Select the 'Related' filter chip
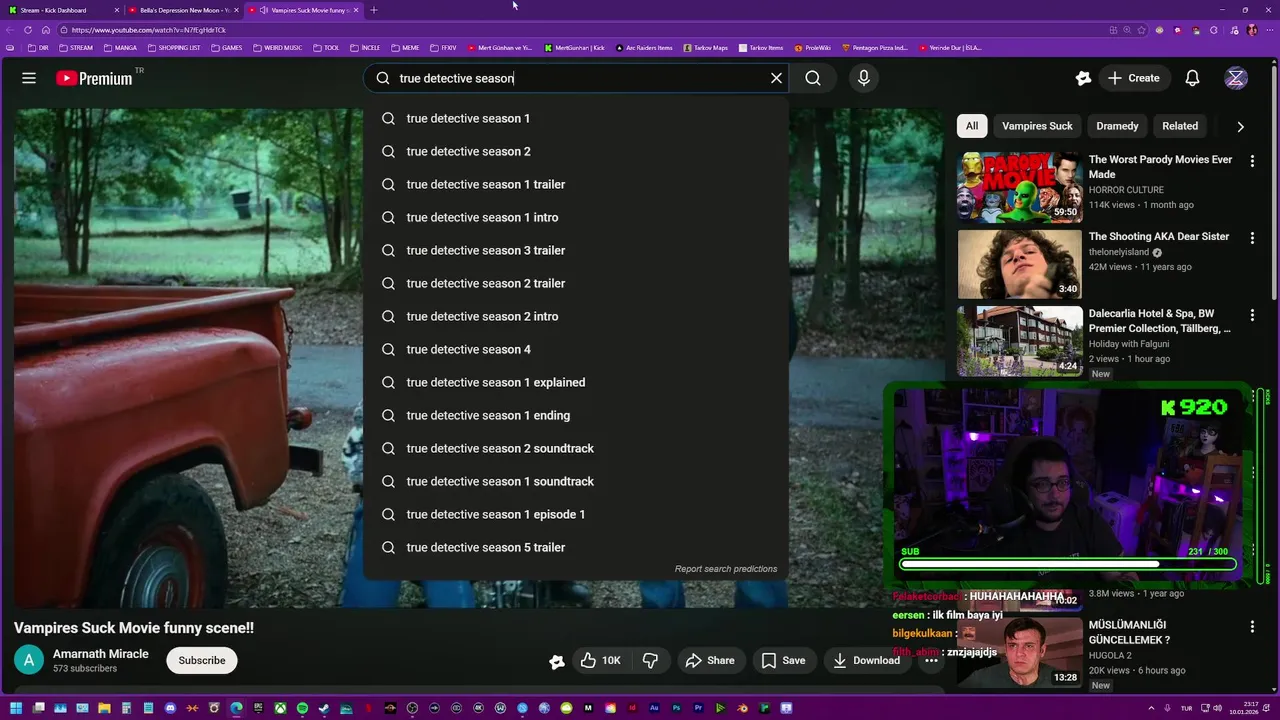Screen dimensions: 1280x720 1180,126
